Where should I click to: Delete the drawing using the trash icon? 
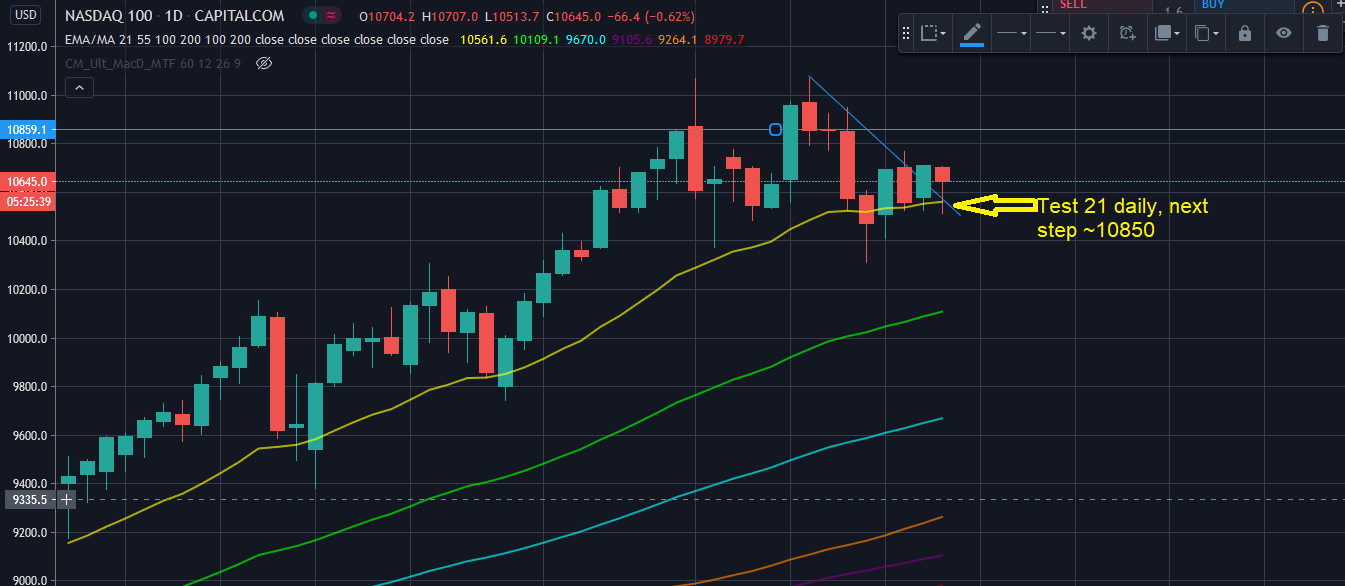[x=1322, y=32]
